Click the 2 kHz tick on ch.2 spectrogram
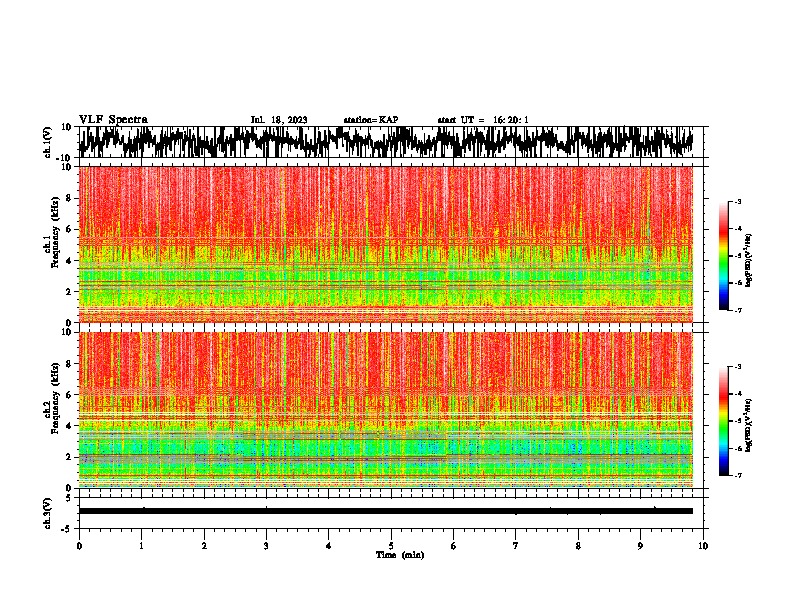 point(69,457)
